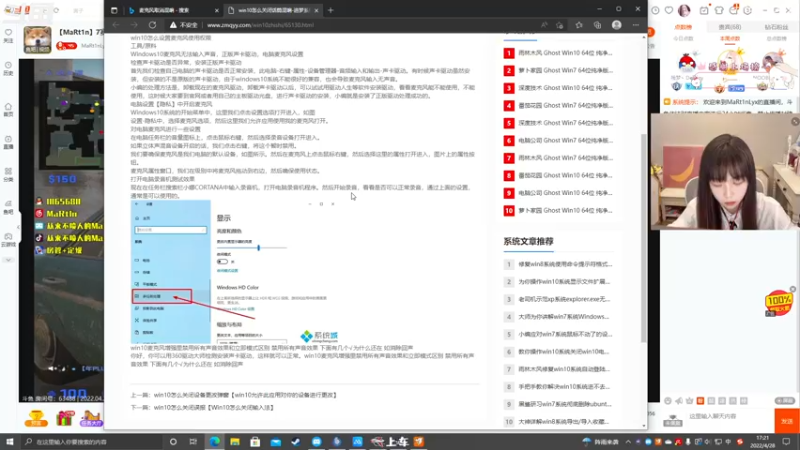Add page to favorites star icon

560,24
